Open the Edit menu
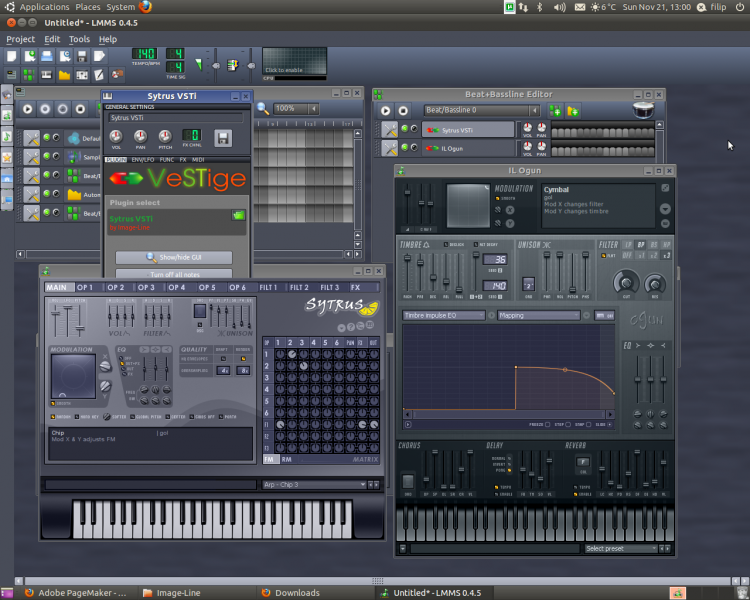Image resolution: width=750 pixels, height=600 pixels. click(x=52, y=39)
